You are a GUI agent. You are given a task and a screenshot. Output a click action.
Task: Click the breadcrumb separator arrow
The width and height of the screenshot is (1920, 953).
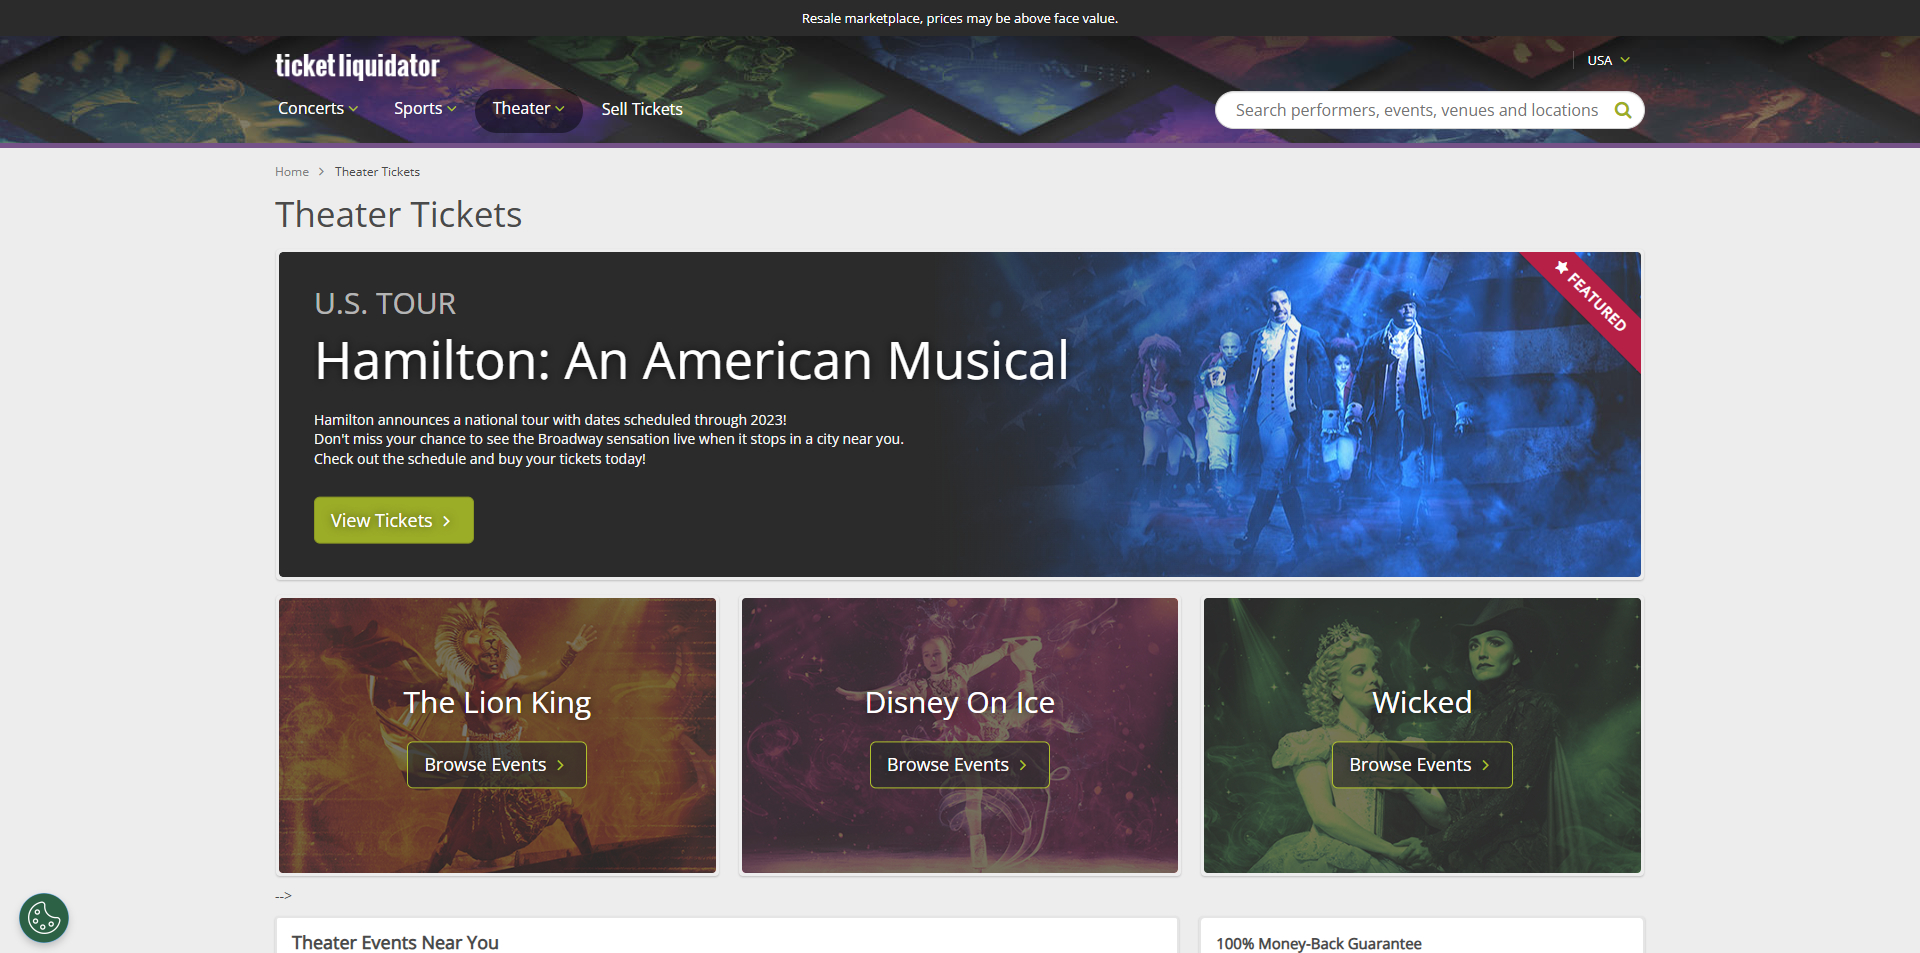click(321, 172)
